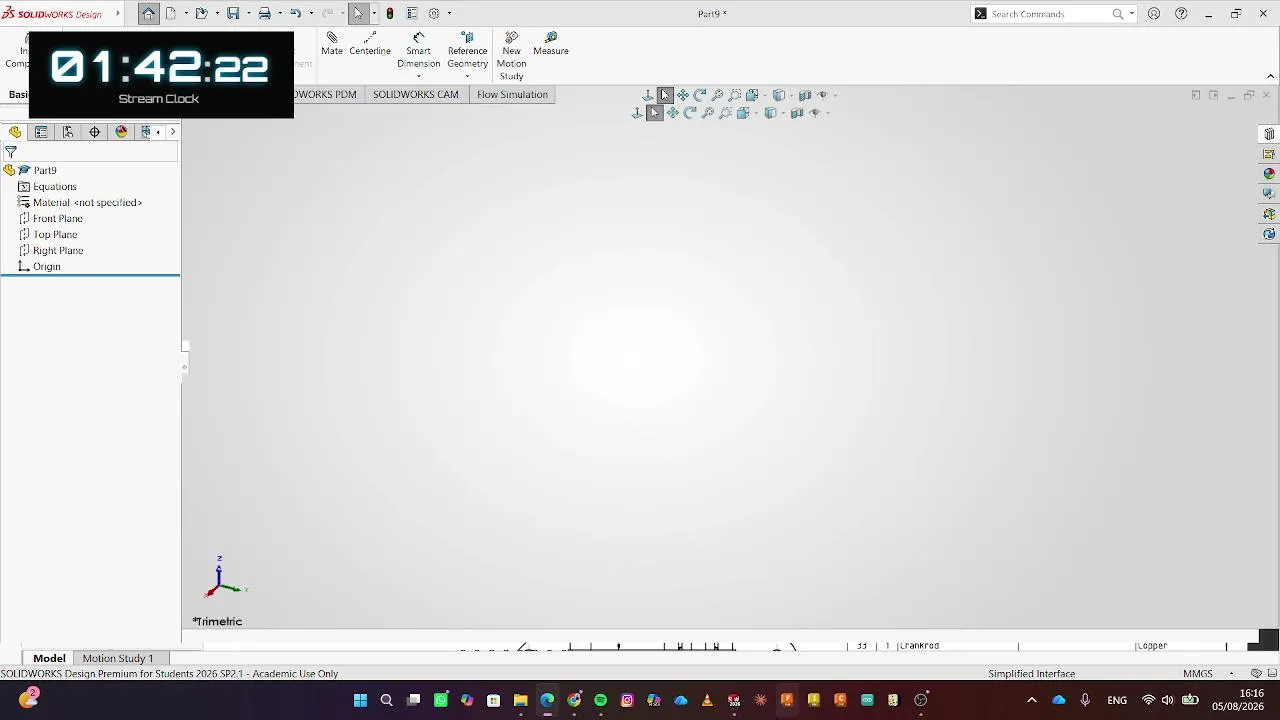Image resolution: width=1280 pixels, height=720 pixels.
Task: Switch to SOLIDWORKS CAM tab
Action: click(x=416, y=94)
